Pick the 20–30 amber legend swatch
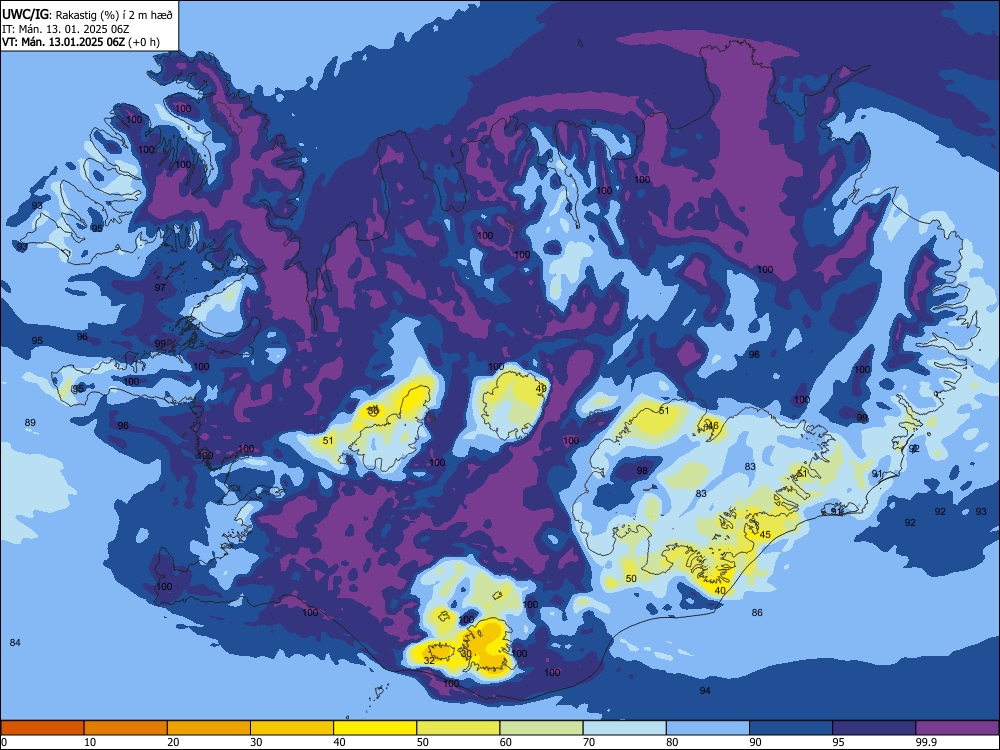 [x=209, y=728]
